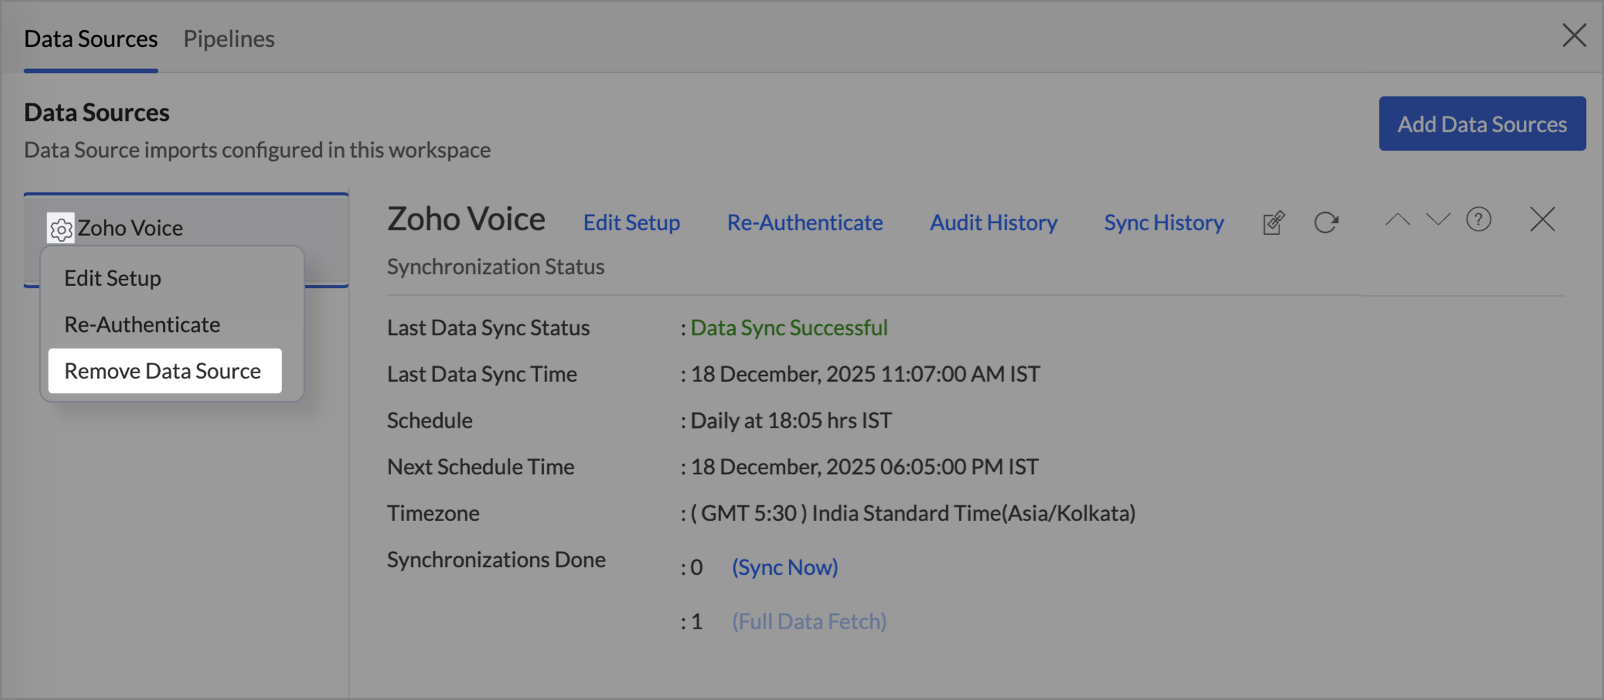View the Sync History link
The image size is (1604, 700).
pos(1163,222)
